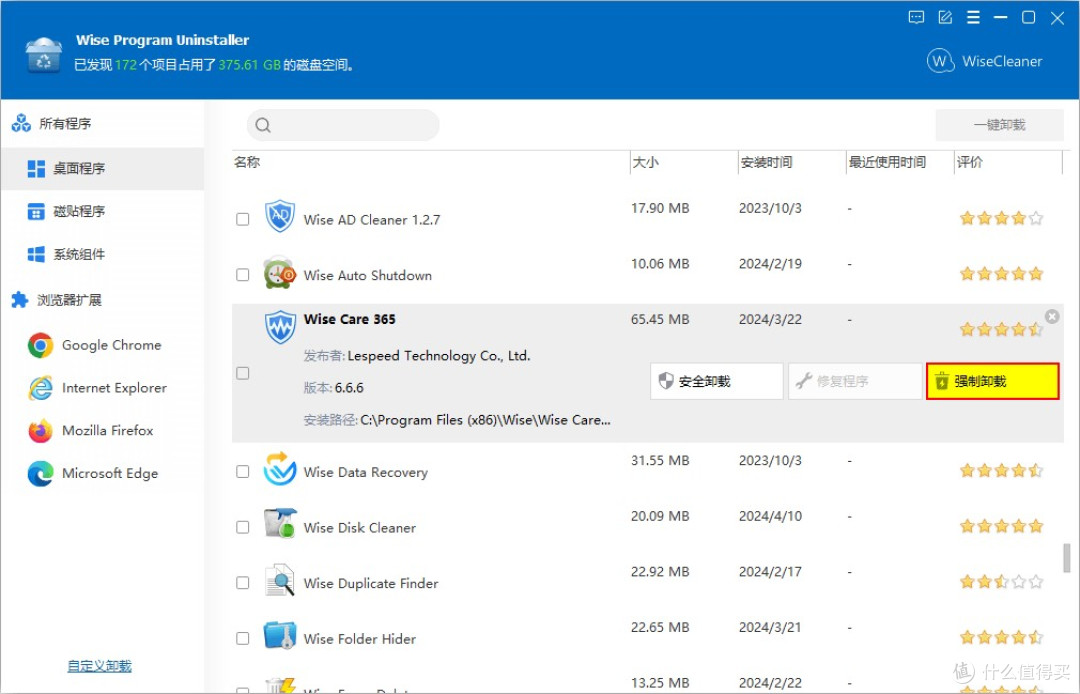Click the Mozilla Firefox icon

(41, 431)
